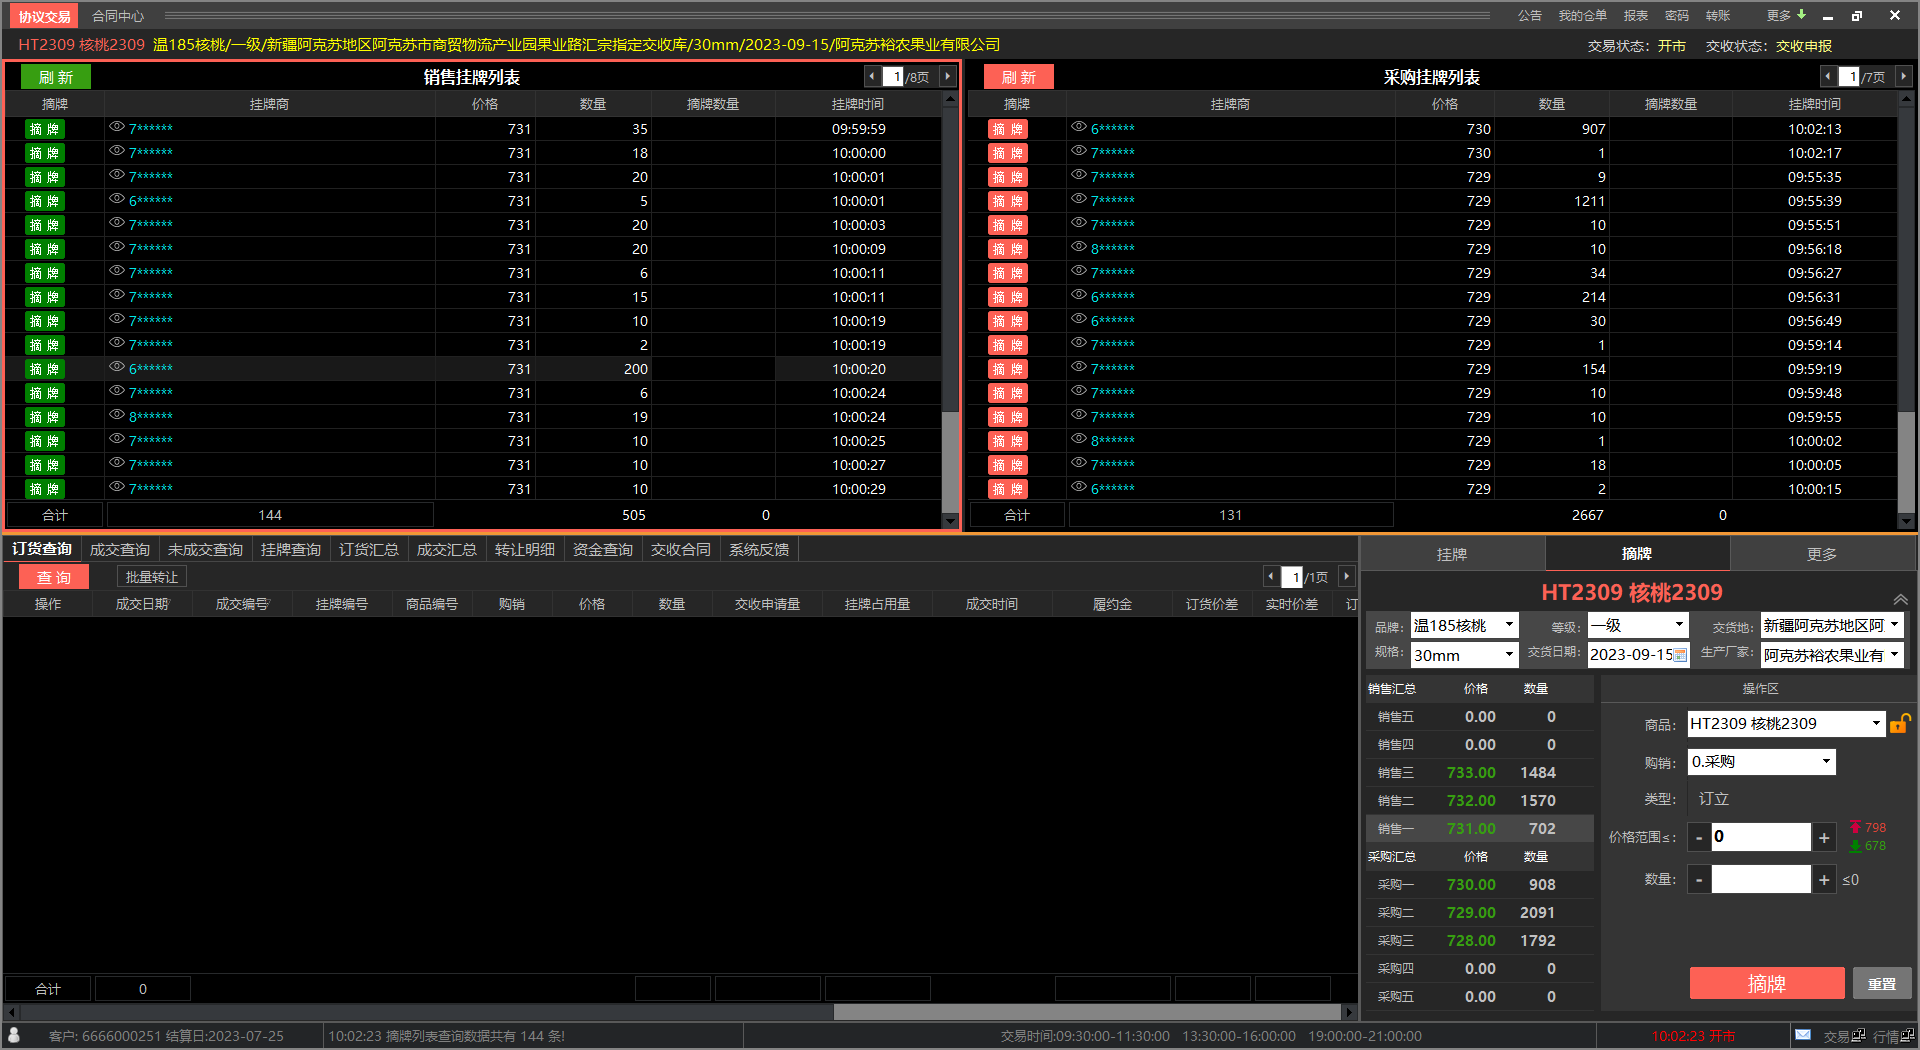Image resolution: width=1920 pixels, height=1050 pixels.
Task: Switch to the 挂牌 tab in order panel
Action: tap(1452, 554)
